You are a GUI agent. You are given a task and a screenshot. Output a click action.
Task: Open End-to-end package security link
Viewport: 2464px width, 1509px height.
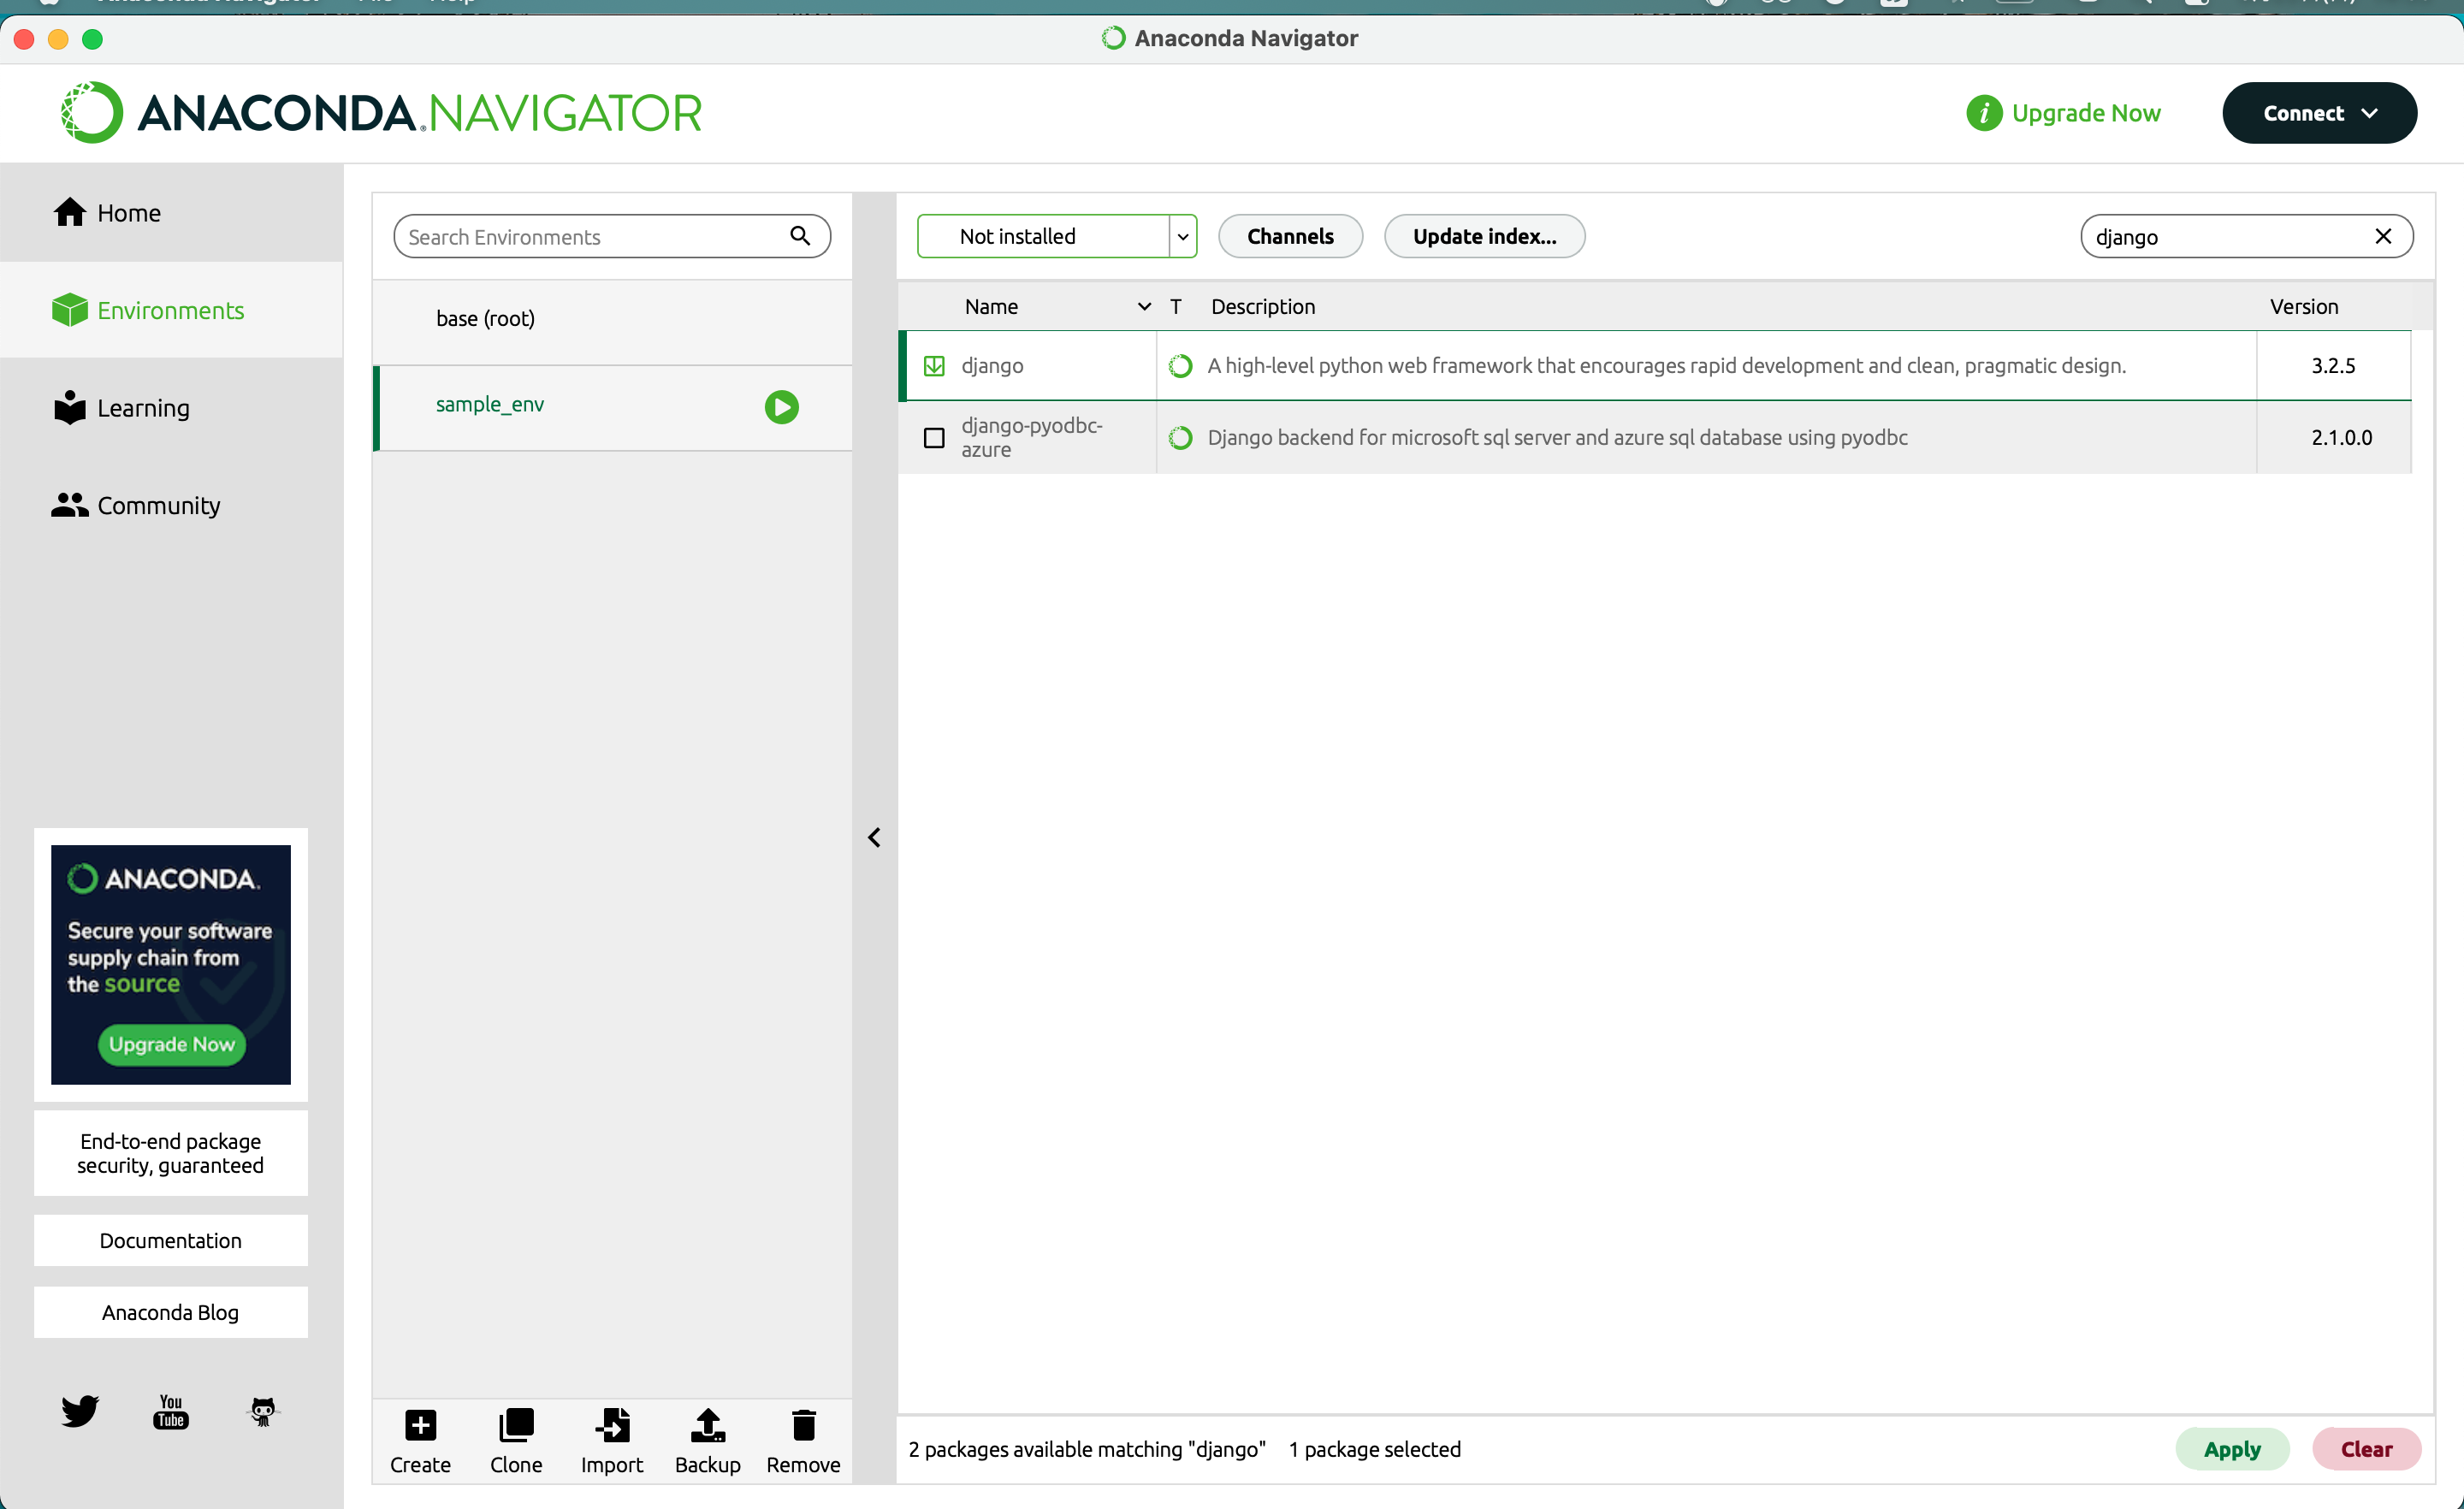tap(170, 1153)
